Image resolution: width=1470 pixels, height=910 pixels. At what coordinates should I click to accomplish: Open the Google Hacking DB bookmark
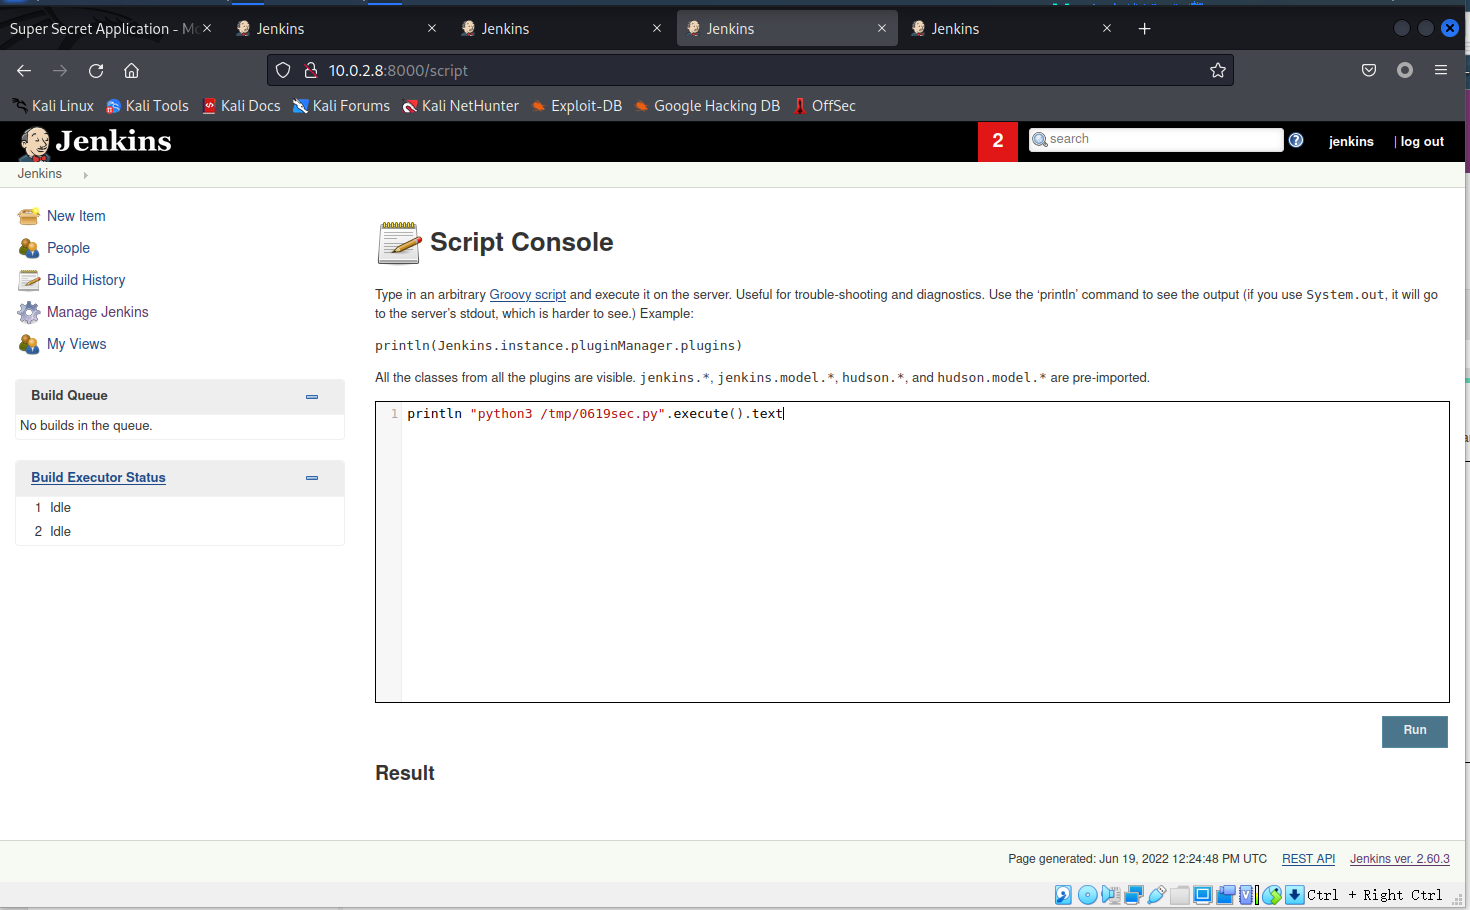pyautogui.click(x=707, y=106)
